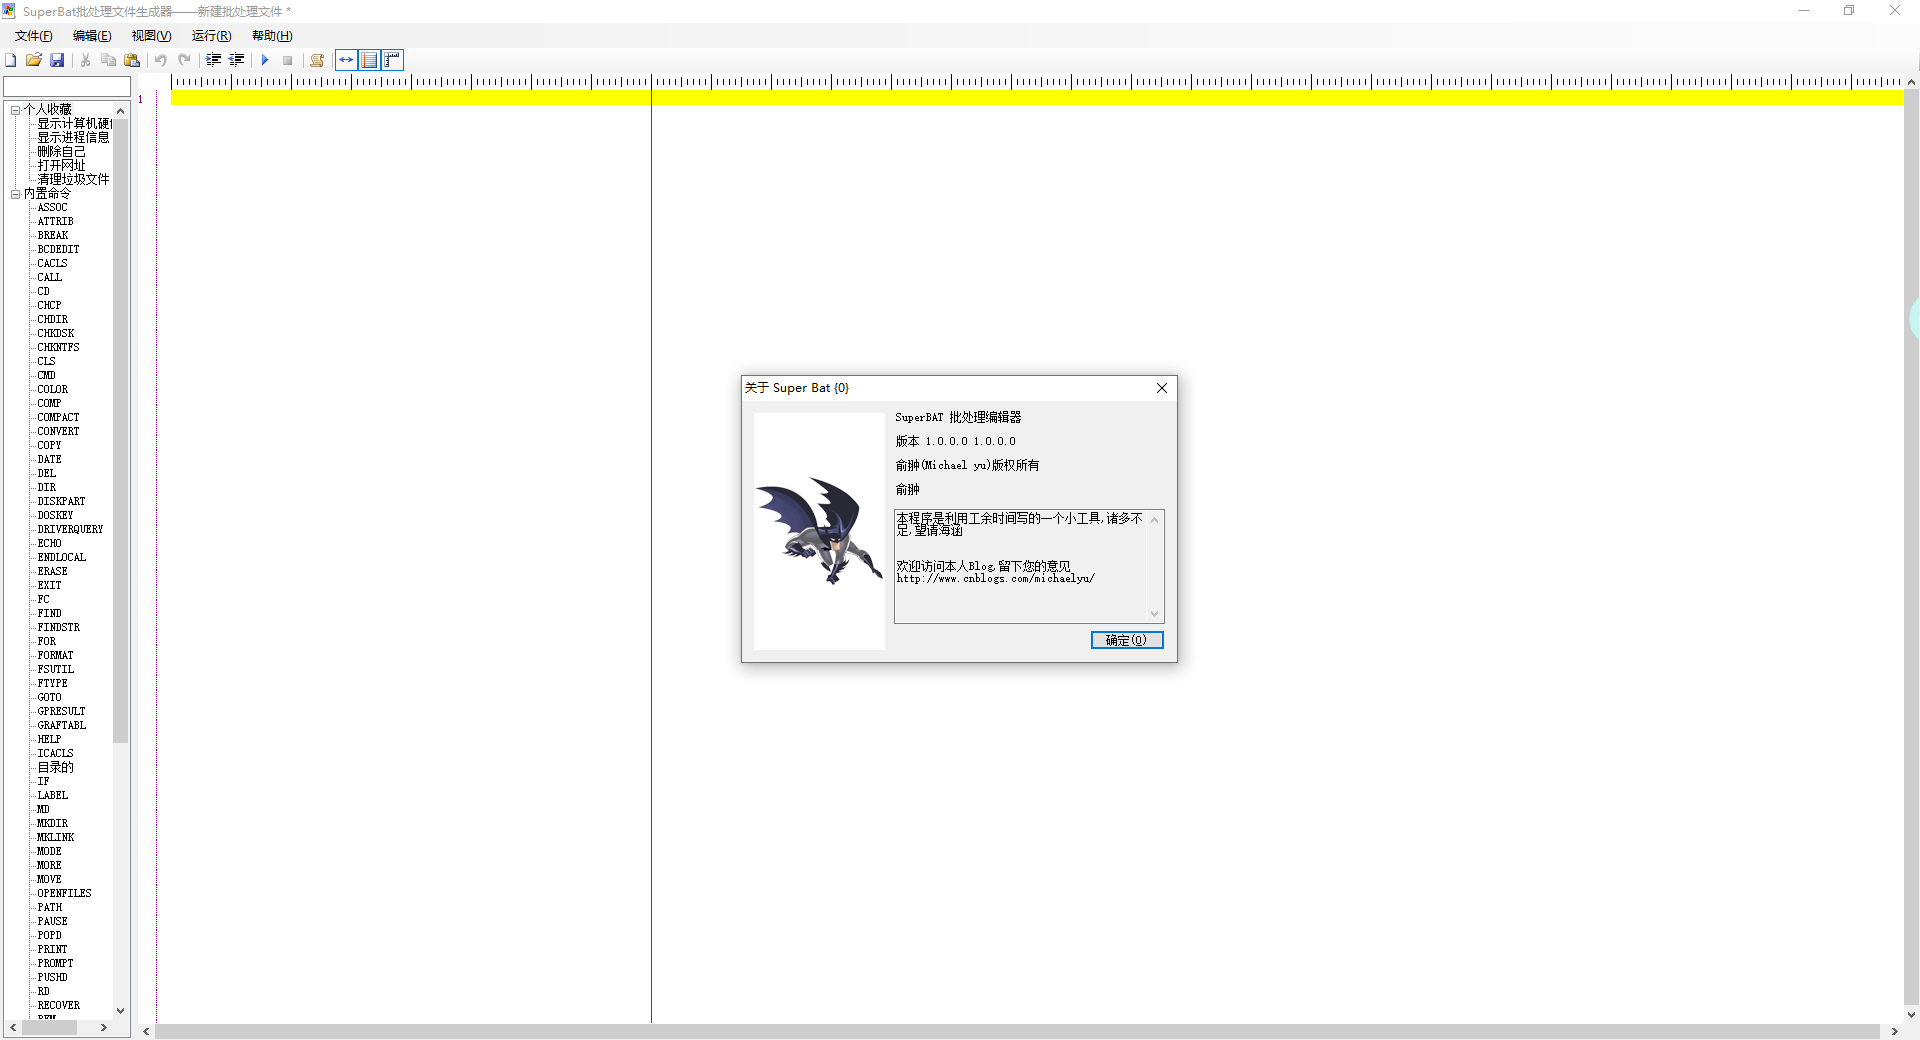This screenshot has height=1040, width=1920.
Task: Open the 视图(V) menu
Action: [151, 36]
